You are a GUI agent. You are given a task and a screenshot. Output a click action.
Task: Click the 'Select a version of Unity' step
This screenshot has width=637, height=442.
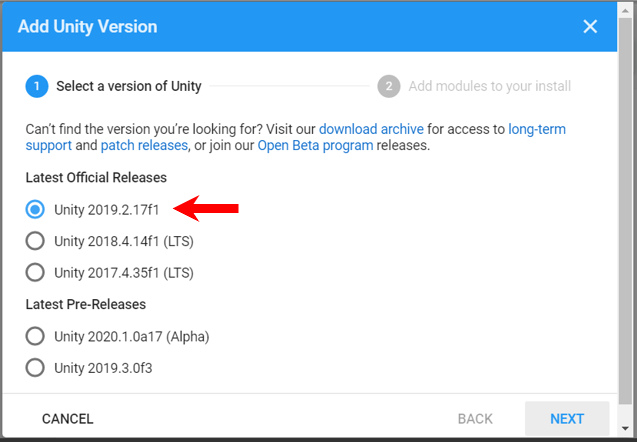128,86
